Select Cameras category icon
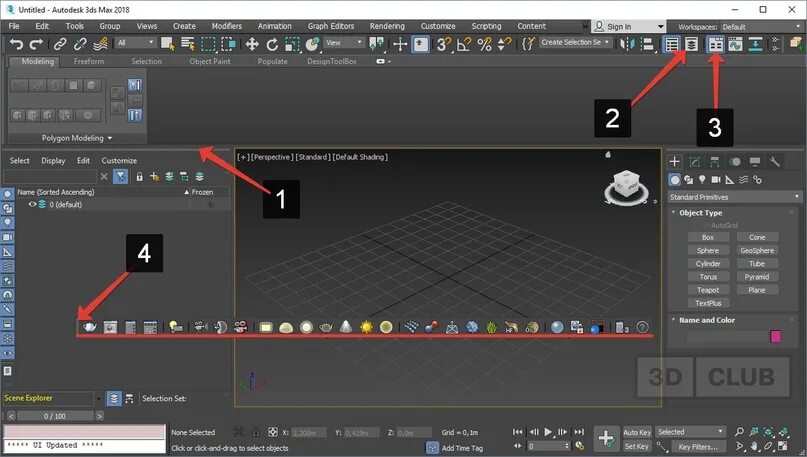807x457 pixels. (x=716, y=180)
